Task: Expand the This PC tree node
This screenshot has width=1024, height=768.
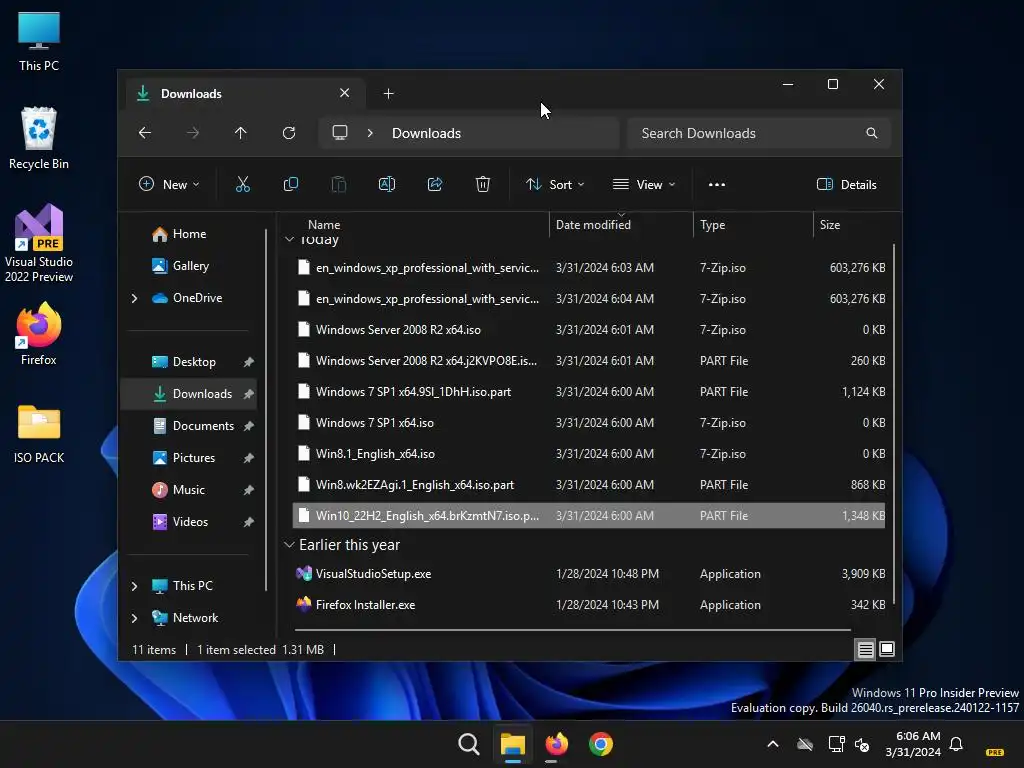Action: tap(134, 586)
